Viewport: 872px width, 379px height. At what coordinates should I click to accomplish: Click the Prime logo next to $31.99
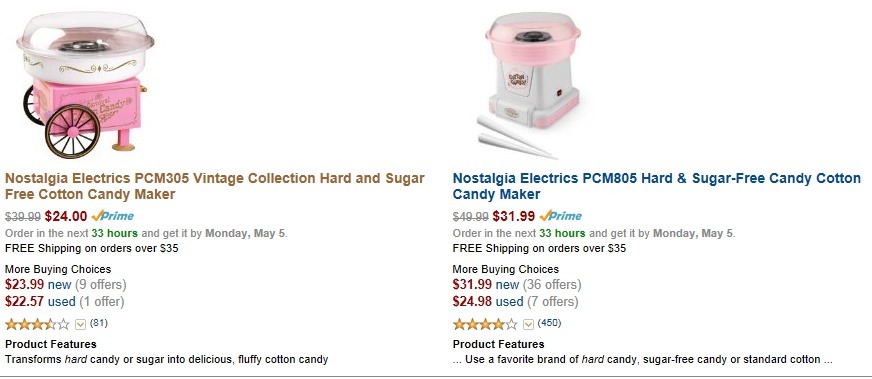[x=561, y=216]
